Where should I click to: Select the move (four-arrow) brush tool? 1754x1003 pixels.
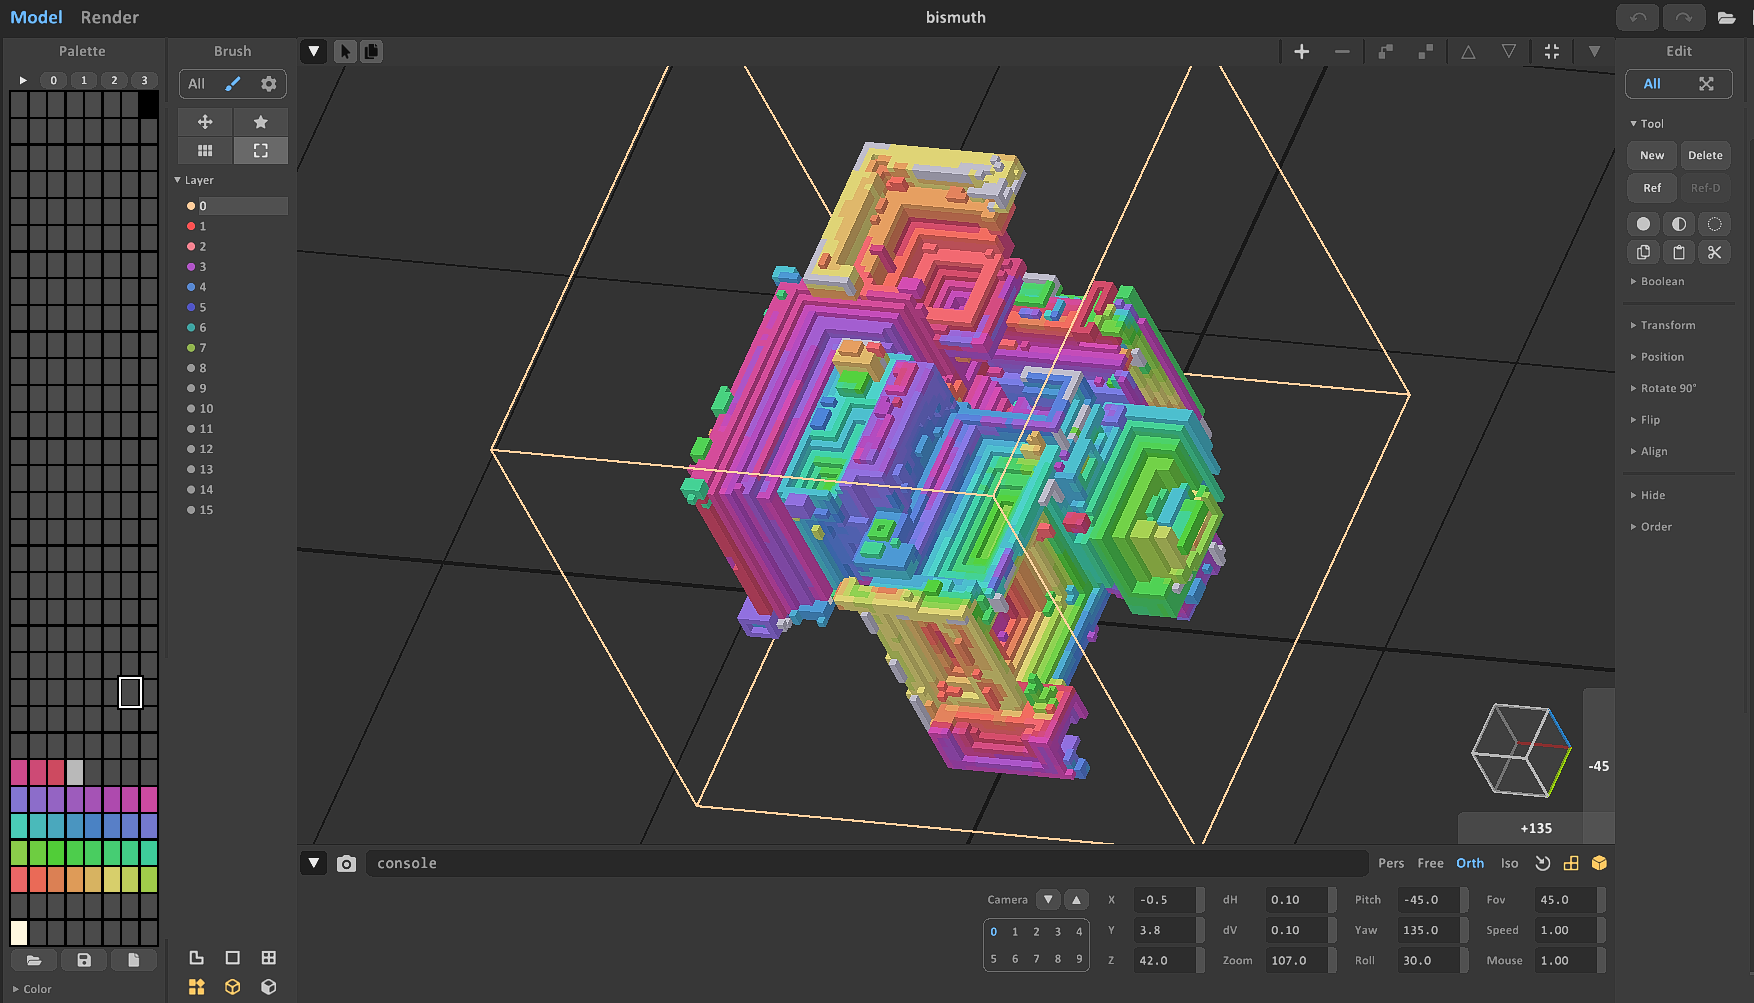[205, 122]
